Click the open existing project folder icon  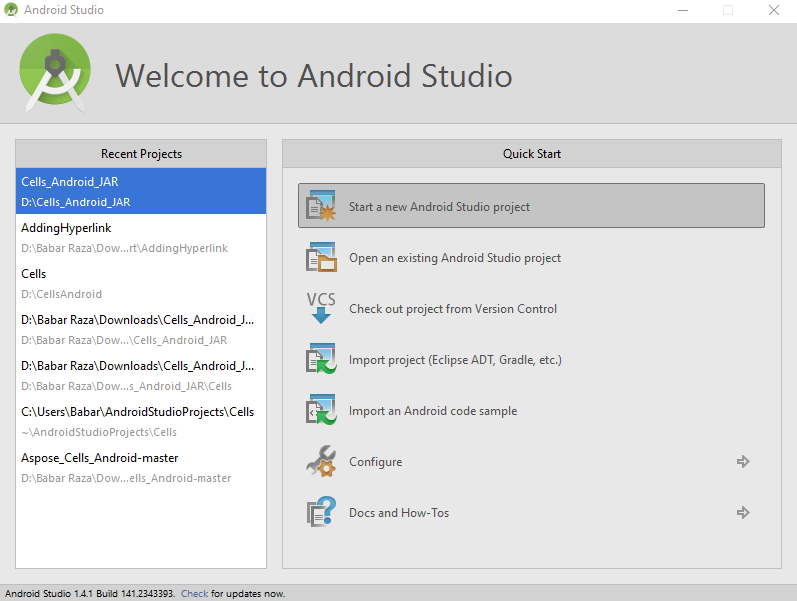coord(320,258)
